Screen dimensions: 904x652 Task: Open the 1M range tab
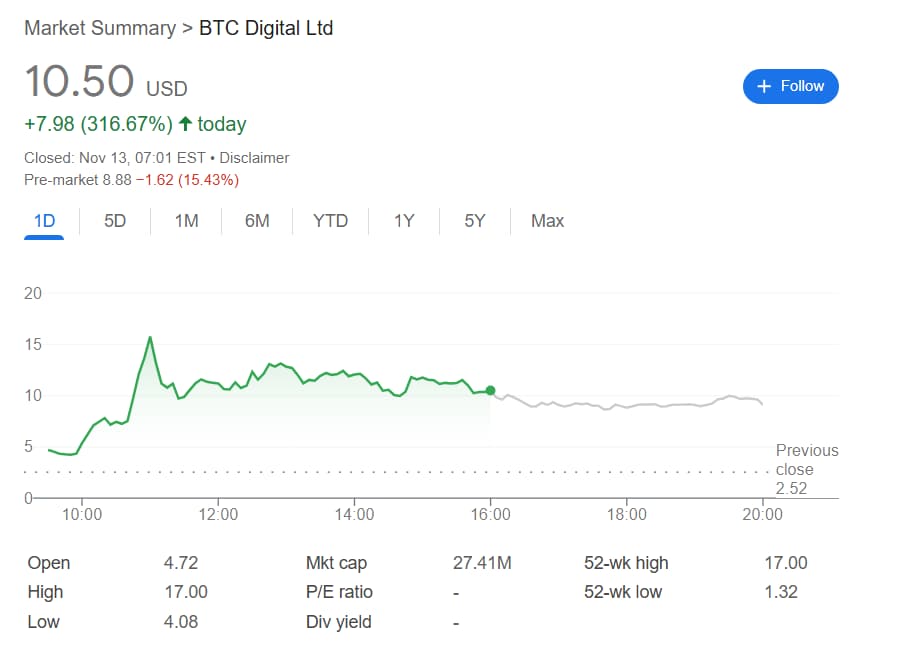[186, 221]
